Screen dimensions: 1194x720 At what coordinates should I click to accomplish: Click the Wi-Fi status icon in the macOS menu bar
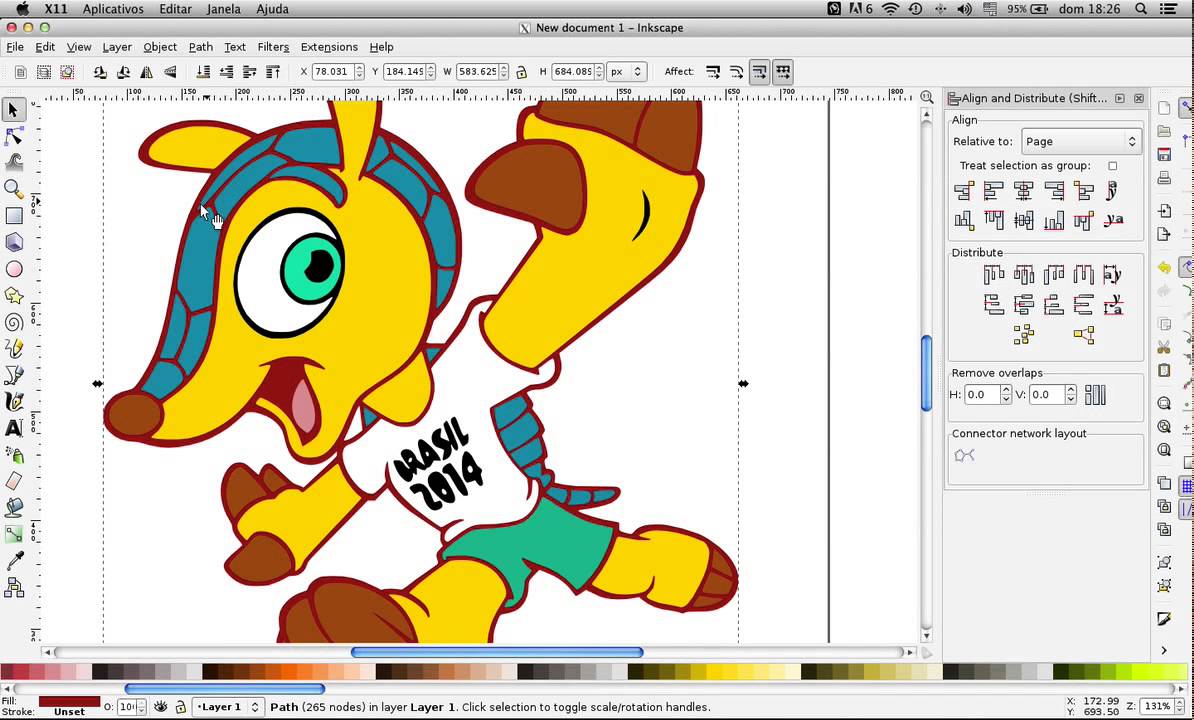[x=890, y=9]
